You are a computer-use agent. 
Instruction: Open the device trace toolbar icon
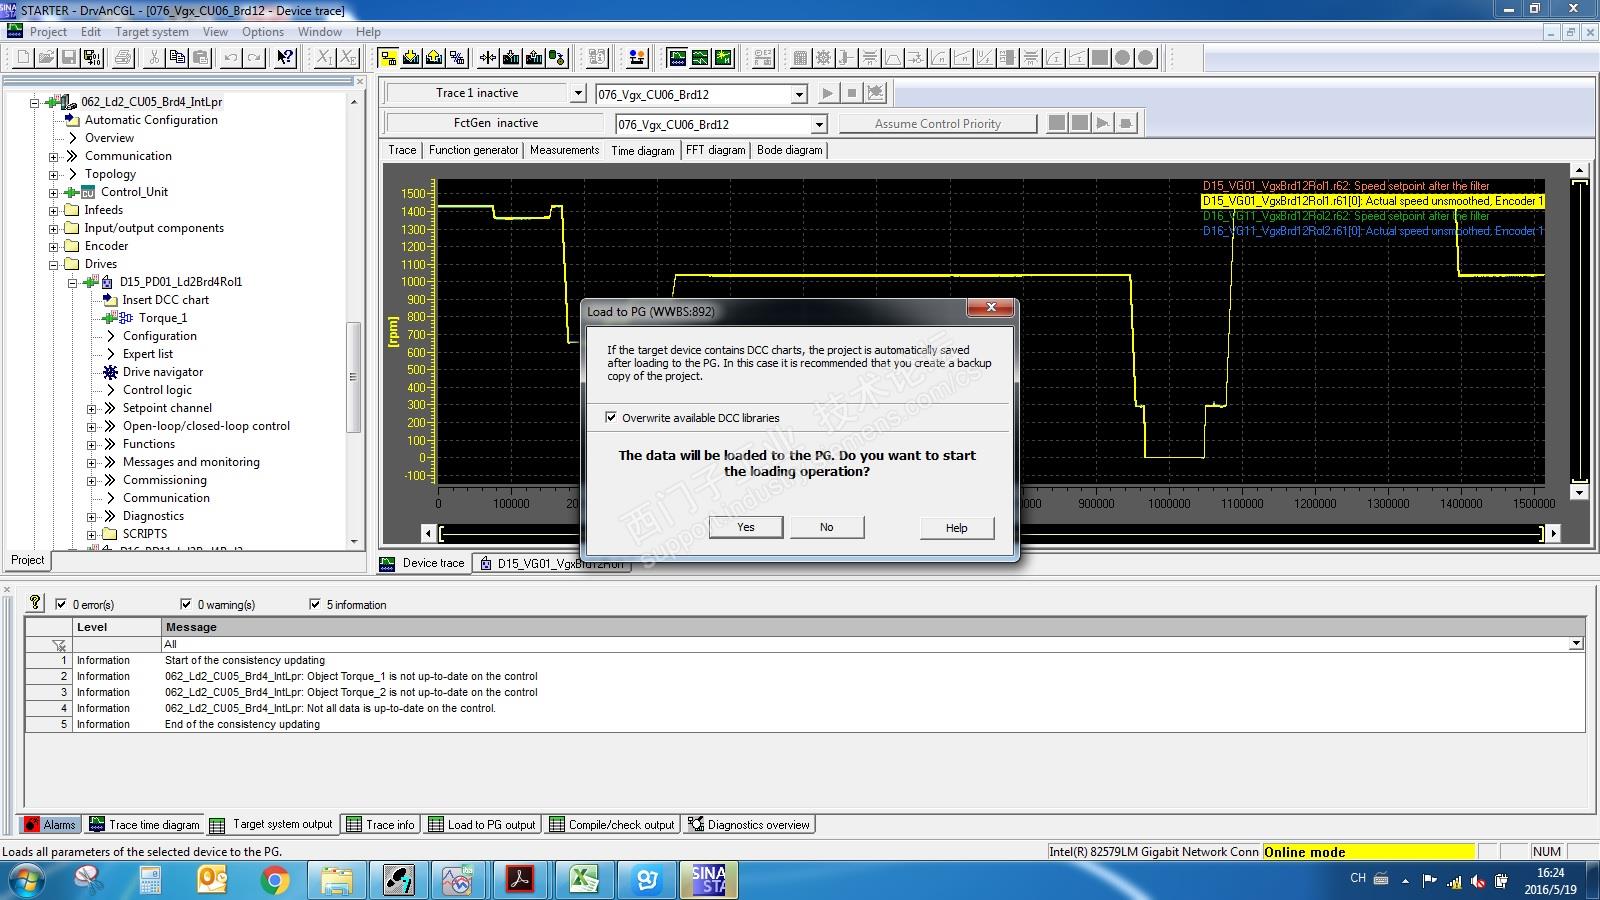(x=677, y=58)
